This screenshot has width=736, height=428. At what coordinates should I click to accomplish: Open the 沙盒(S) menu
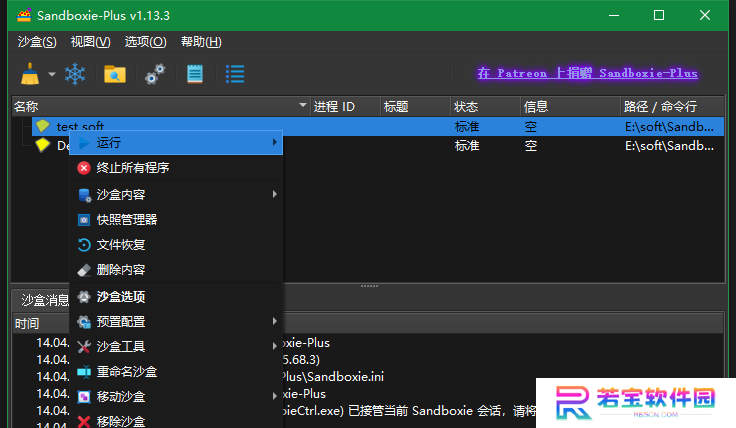(37, 42)
